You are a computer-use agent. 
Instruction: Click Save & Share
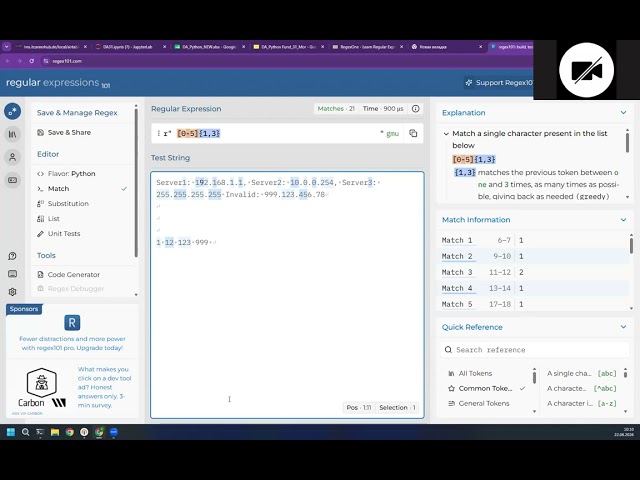[x=69, y=132]
